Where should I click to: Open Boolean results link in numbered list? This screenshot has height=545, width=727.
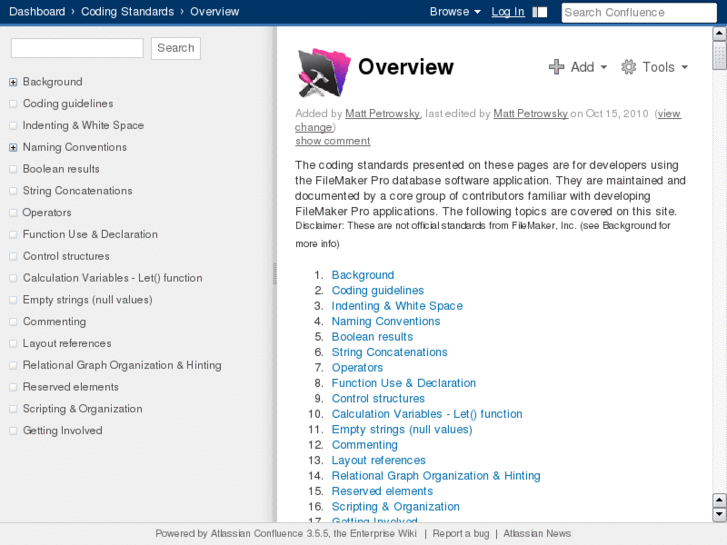coord(372,337)
